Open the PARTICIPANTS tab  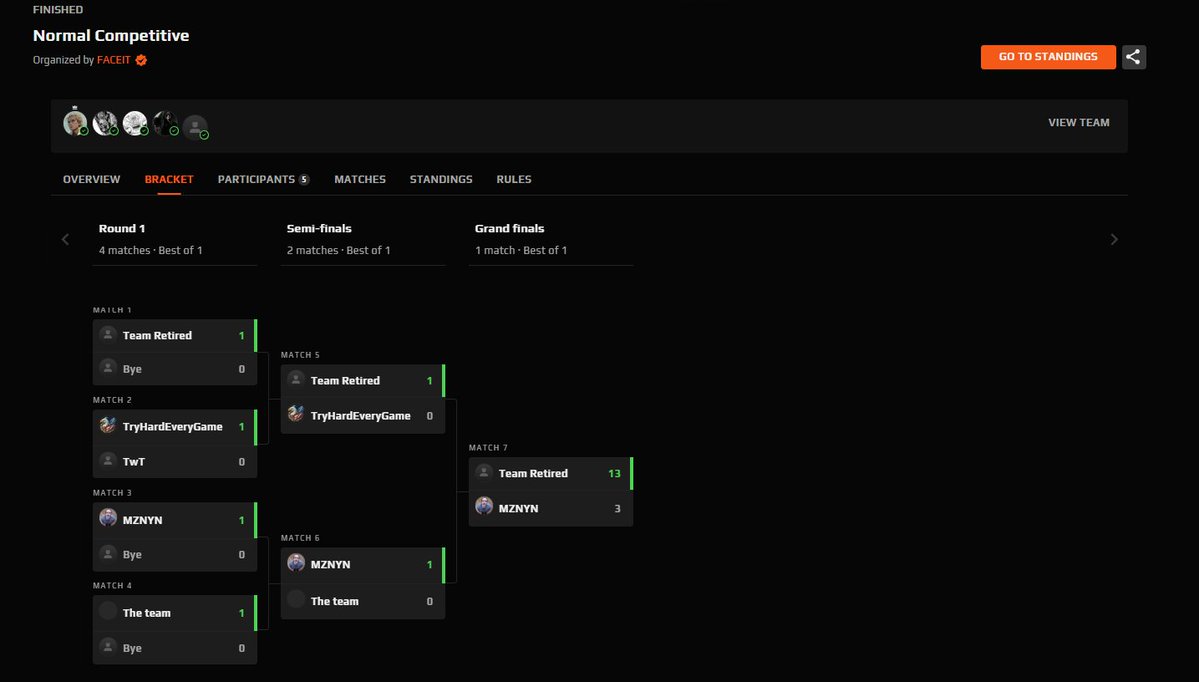(x=263, y=179)
